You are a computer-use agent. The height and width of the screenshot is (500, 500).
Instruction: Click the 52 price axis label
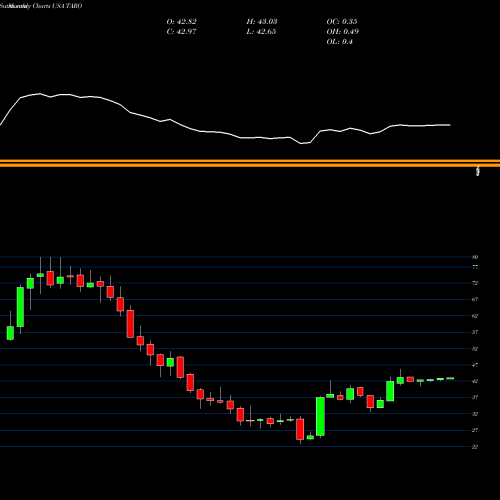(x=475, y=349)
